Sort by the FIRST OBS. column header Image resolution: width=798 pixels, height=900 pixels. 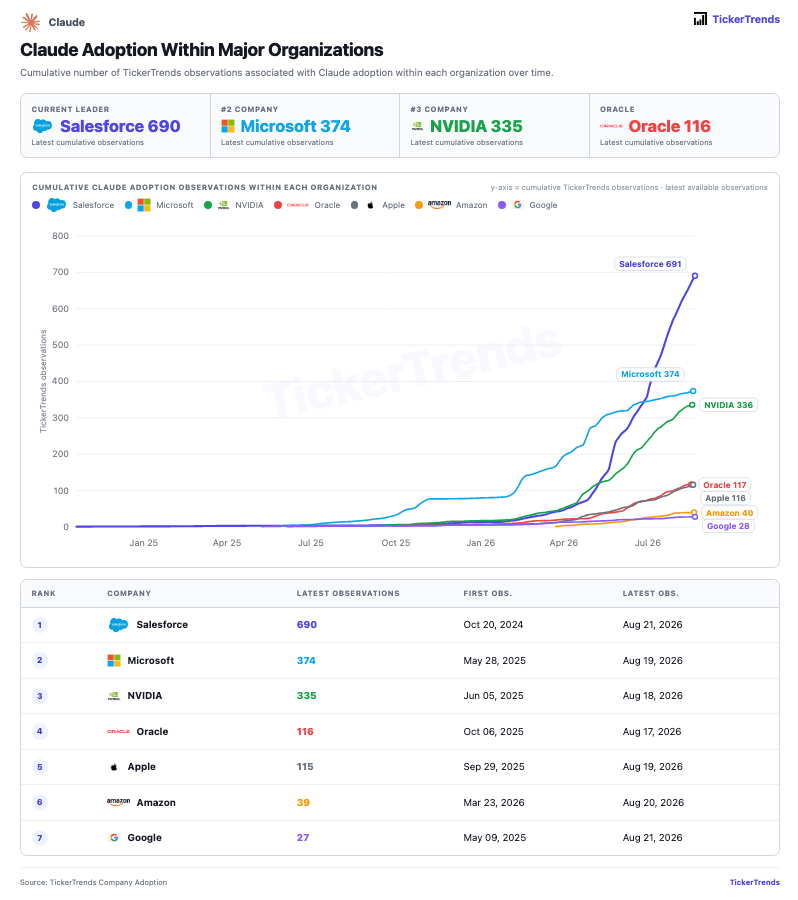(x=487, y=593)
